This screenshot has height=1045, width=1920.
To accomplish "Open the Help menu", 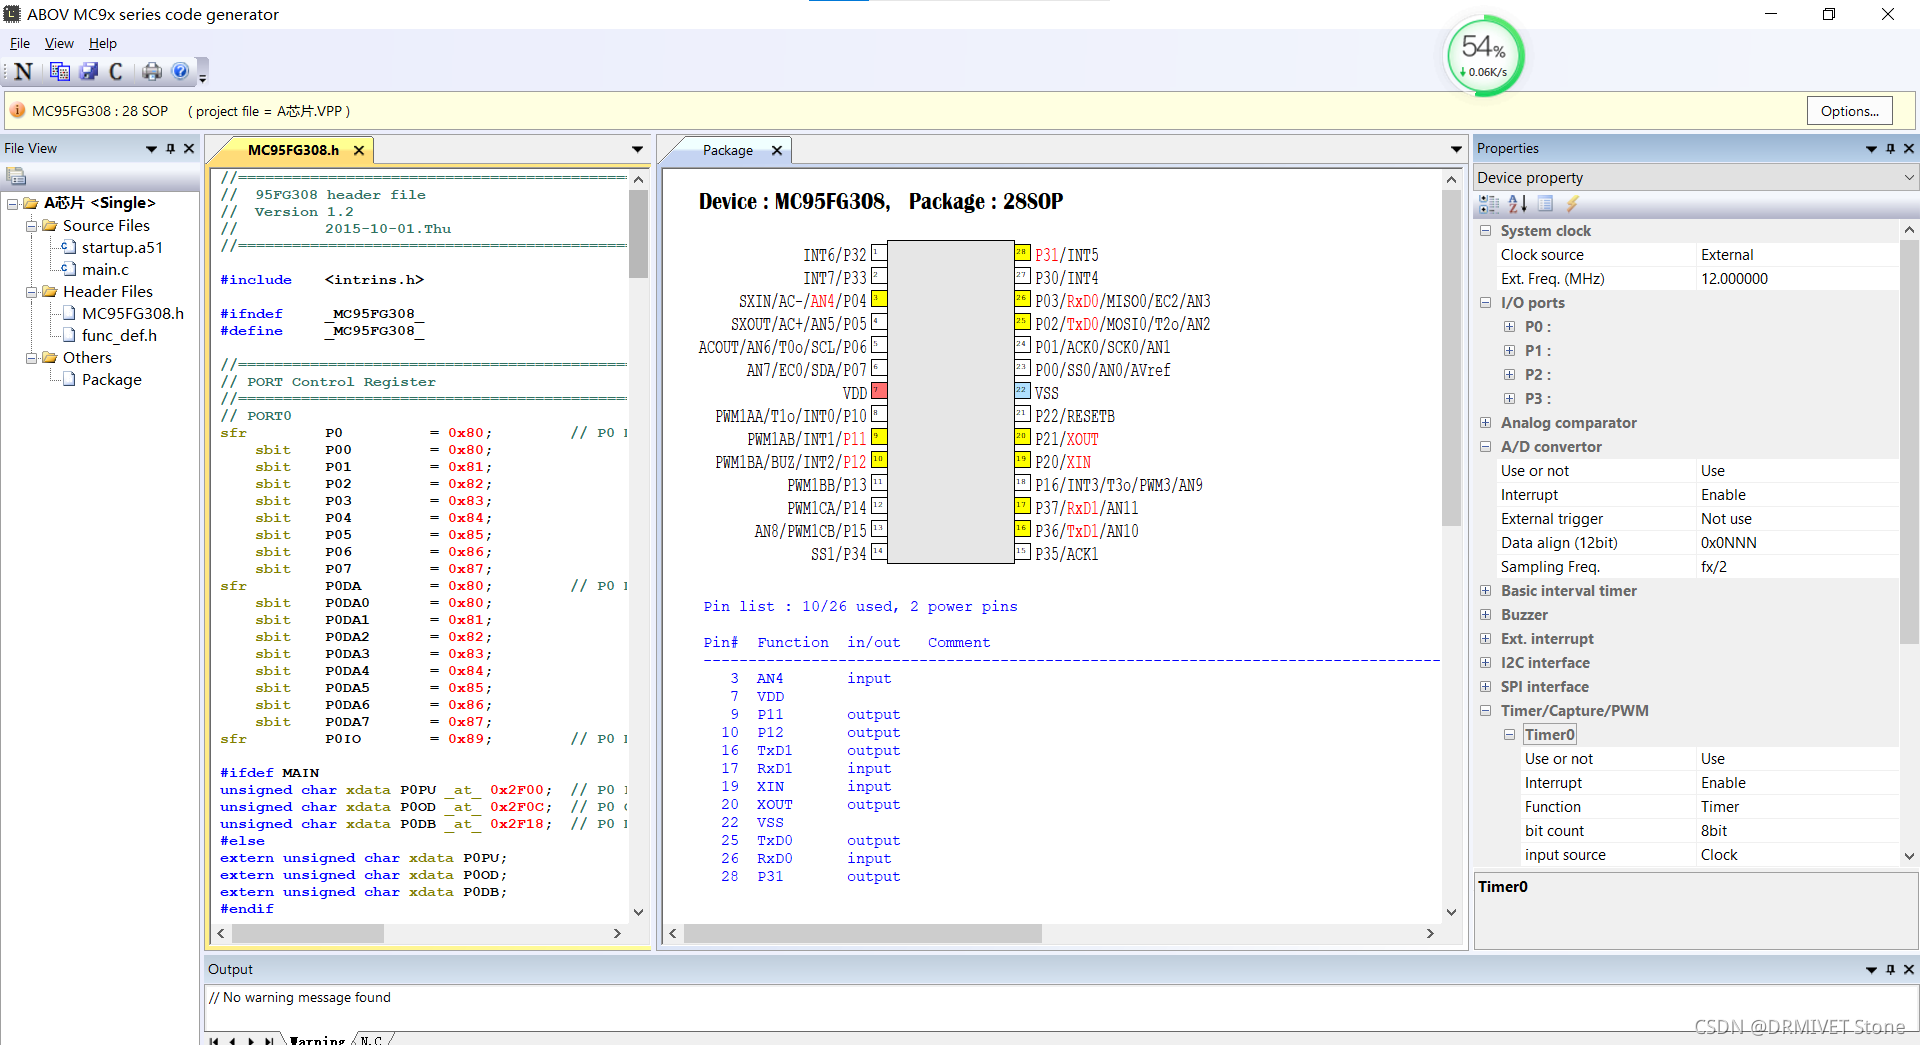I will (x=103, y=43).
